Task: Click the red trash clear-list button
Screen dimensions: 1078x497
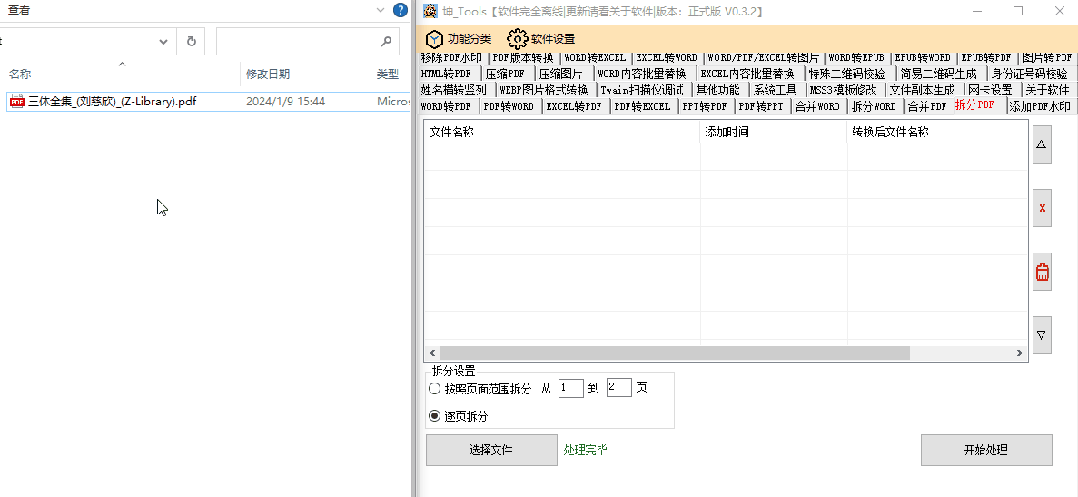Action: click(x=1042, y=272)
